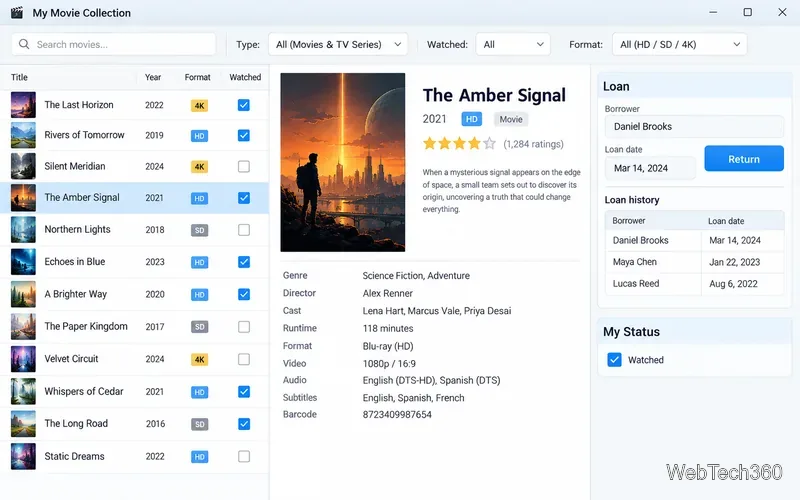800x500 pixels.
Task: Sort list by Title column header
Action: coord(19,77)
